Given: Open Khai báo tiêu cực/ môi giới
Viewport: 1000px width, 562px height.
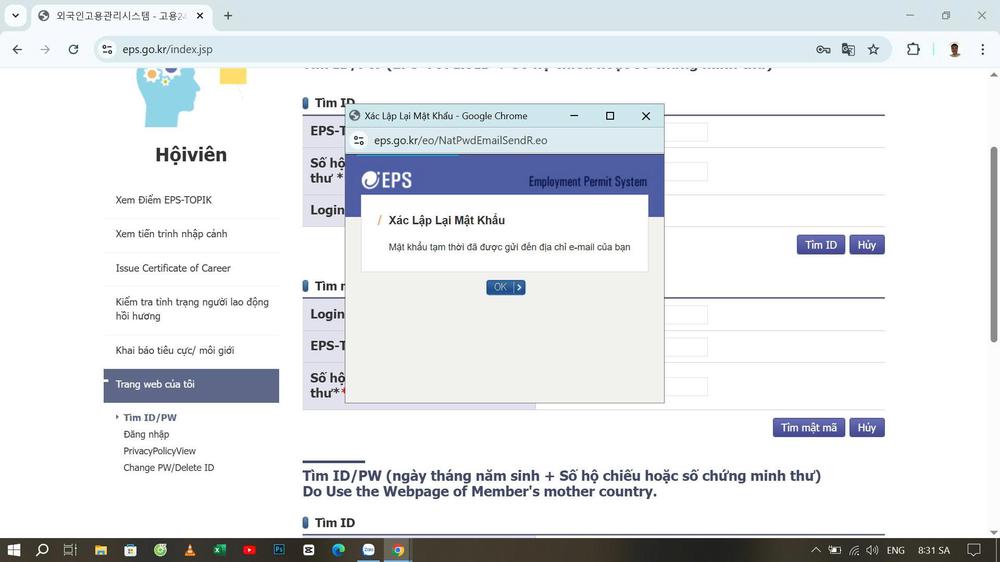Looking at the screenshot, I should point(175,350).
